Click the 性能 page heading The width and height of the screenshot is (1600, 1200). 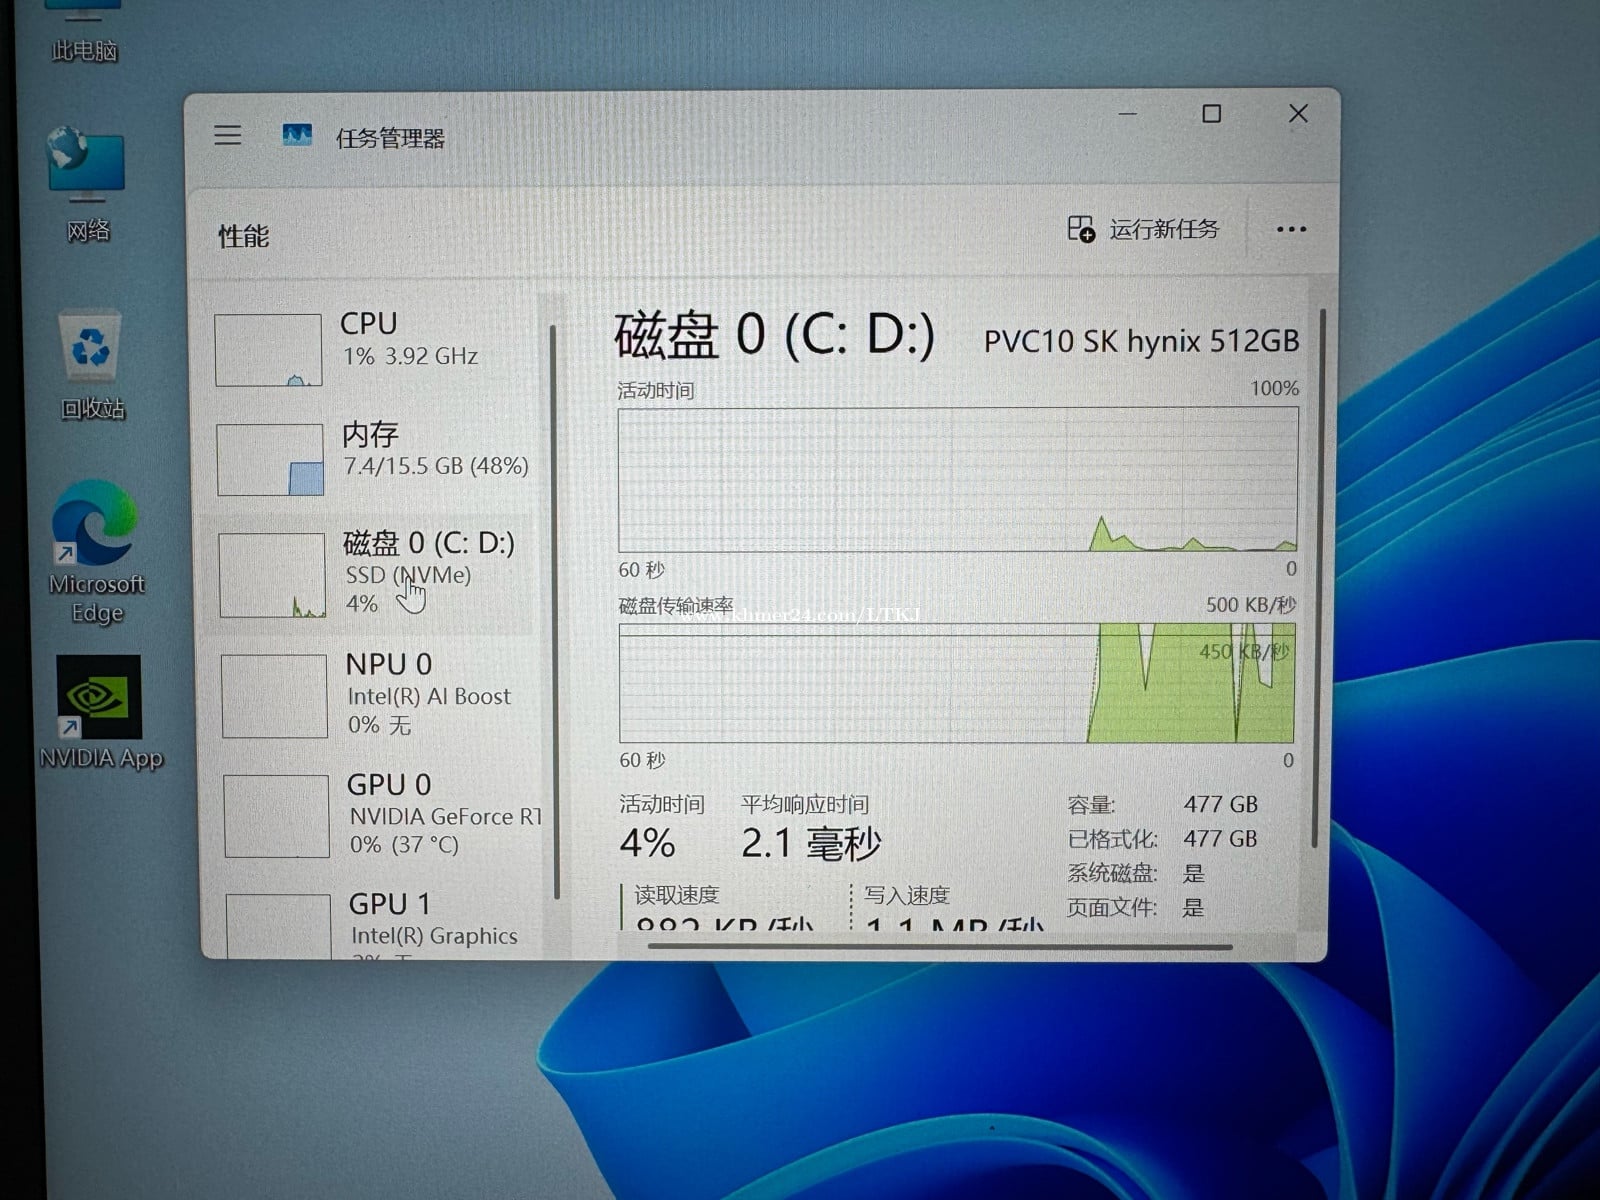coord(244,237)
